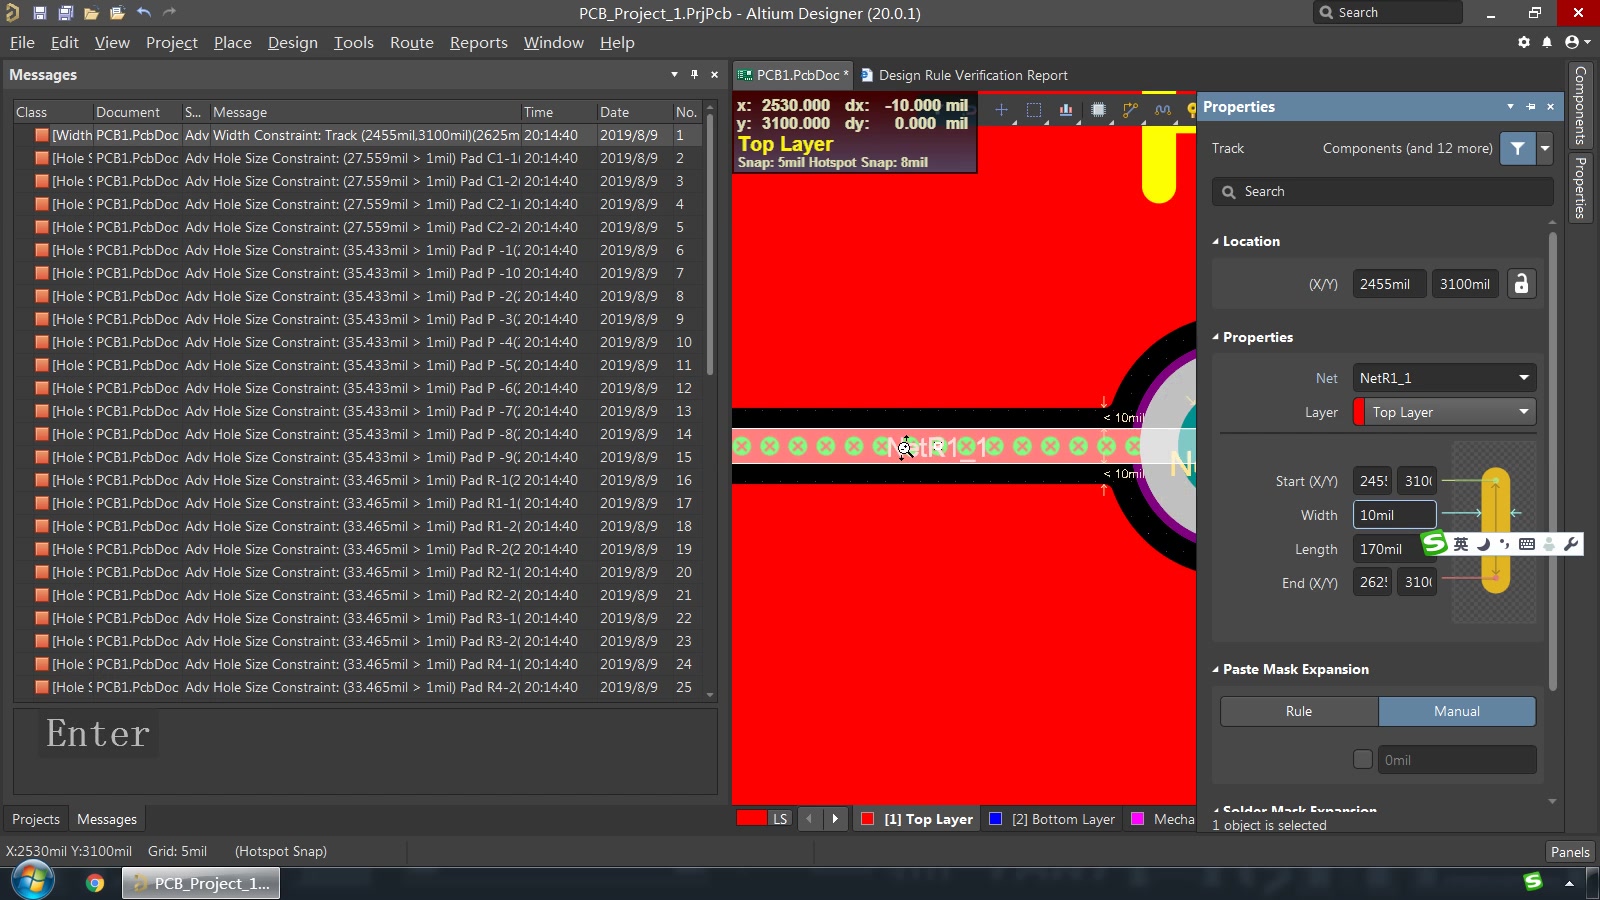Collapse the Paste Mask Expansion section
1600x900 pixels.
[1216, 669]
